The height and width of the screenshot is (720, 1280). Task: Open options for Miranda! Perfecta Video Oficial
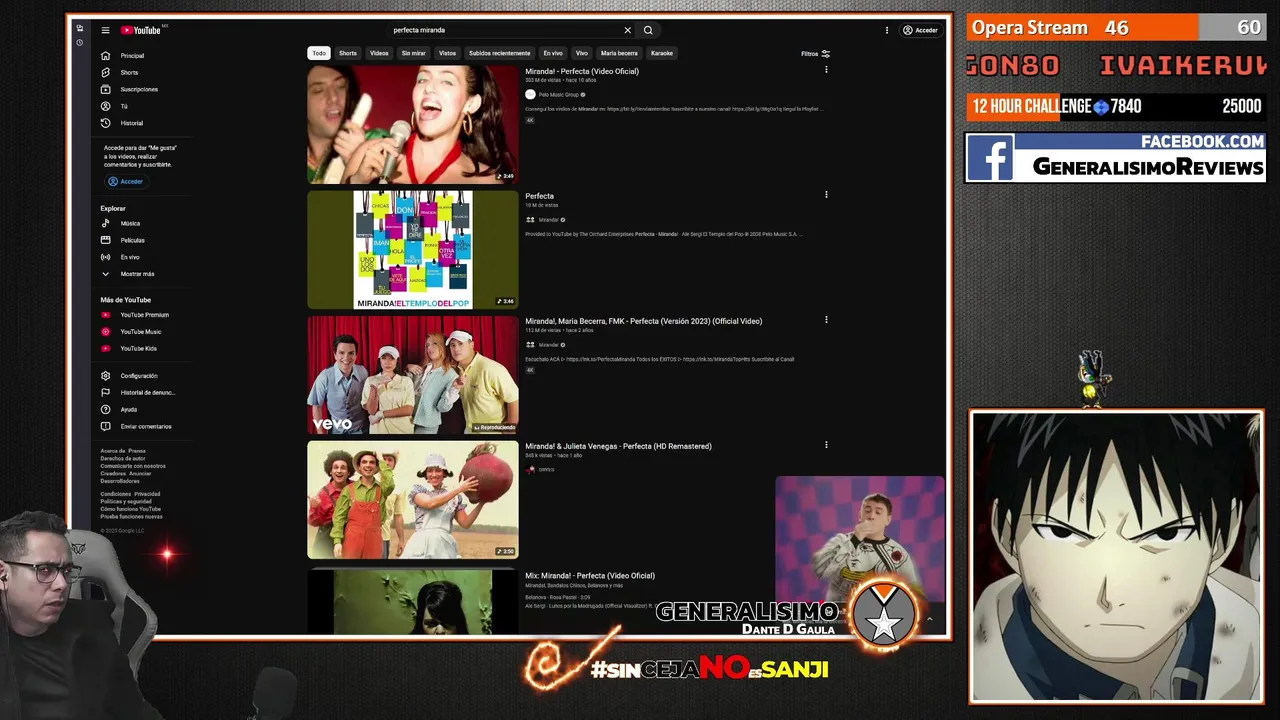pos(826,70)
